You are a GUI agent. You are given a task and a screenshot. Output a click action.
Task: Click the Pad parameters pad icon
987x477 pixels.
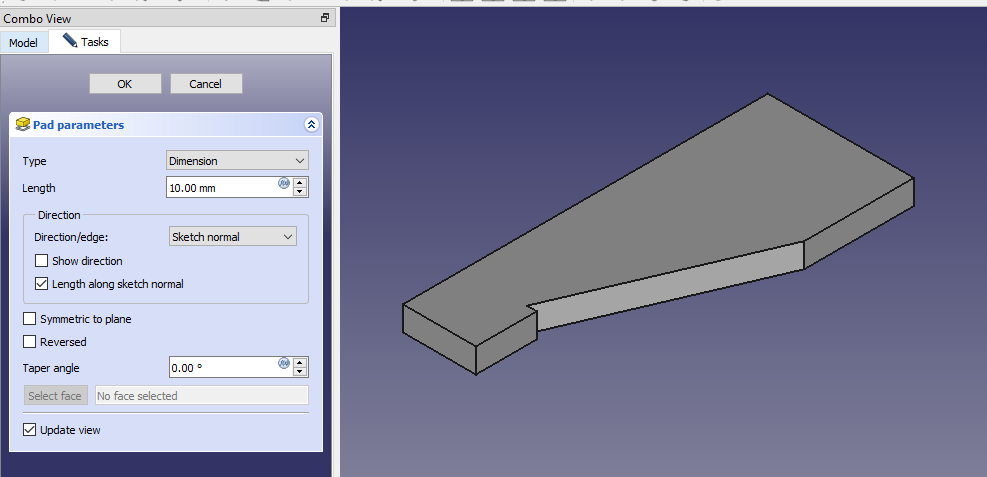[22, 125]
